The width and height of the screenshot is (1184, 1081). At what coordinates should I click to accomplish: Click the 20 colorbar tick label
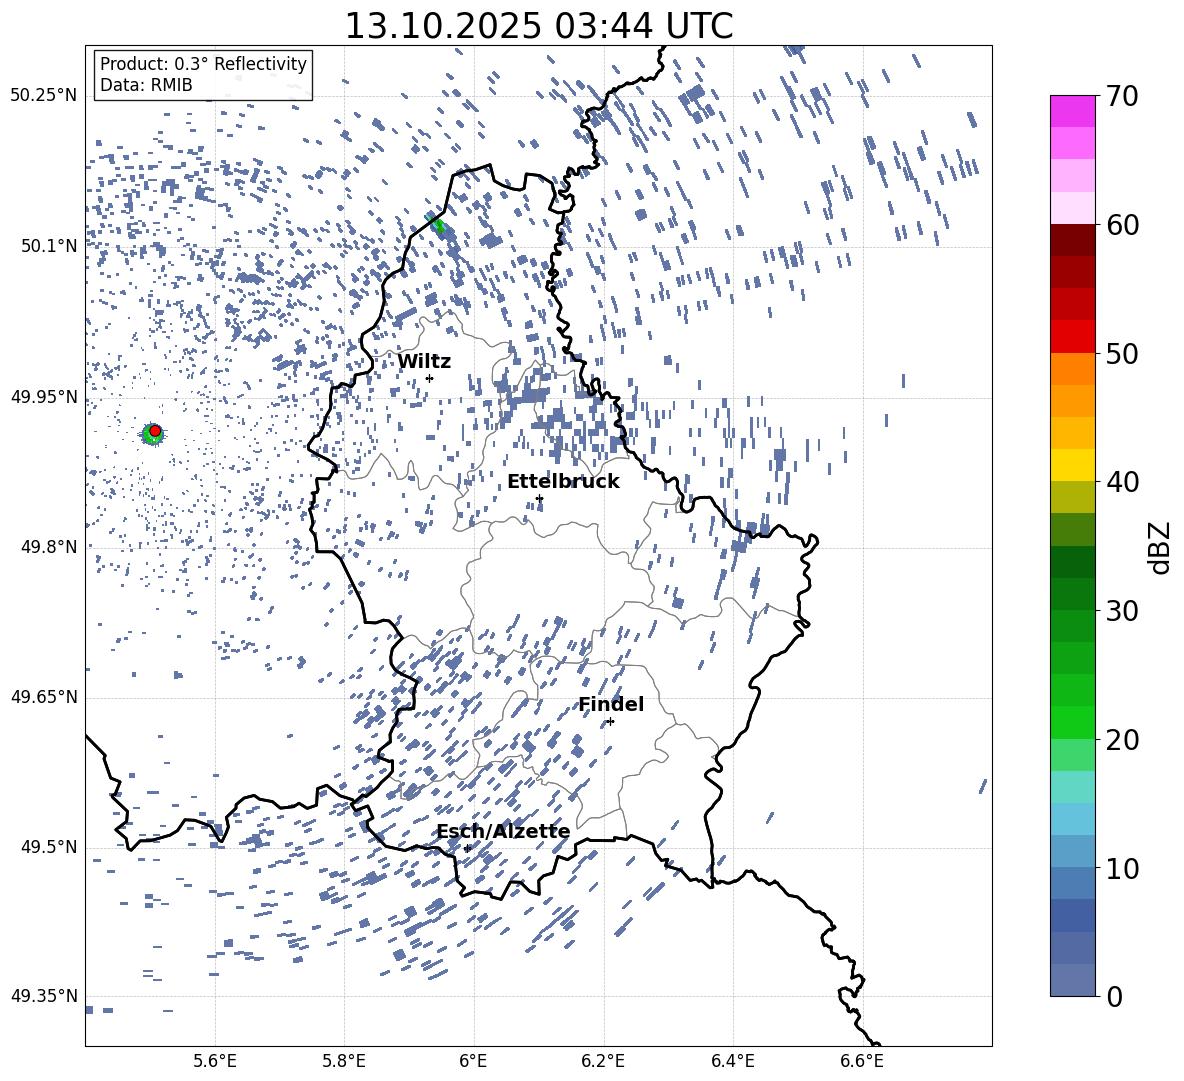click(x=1122, y=740)
